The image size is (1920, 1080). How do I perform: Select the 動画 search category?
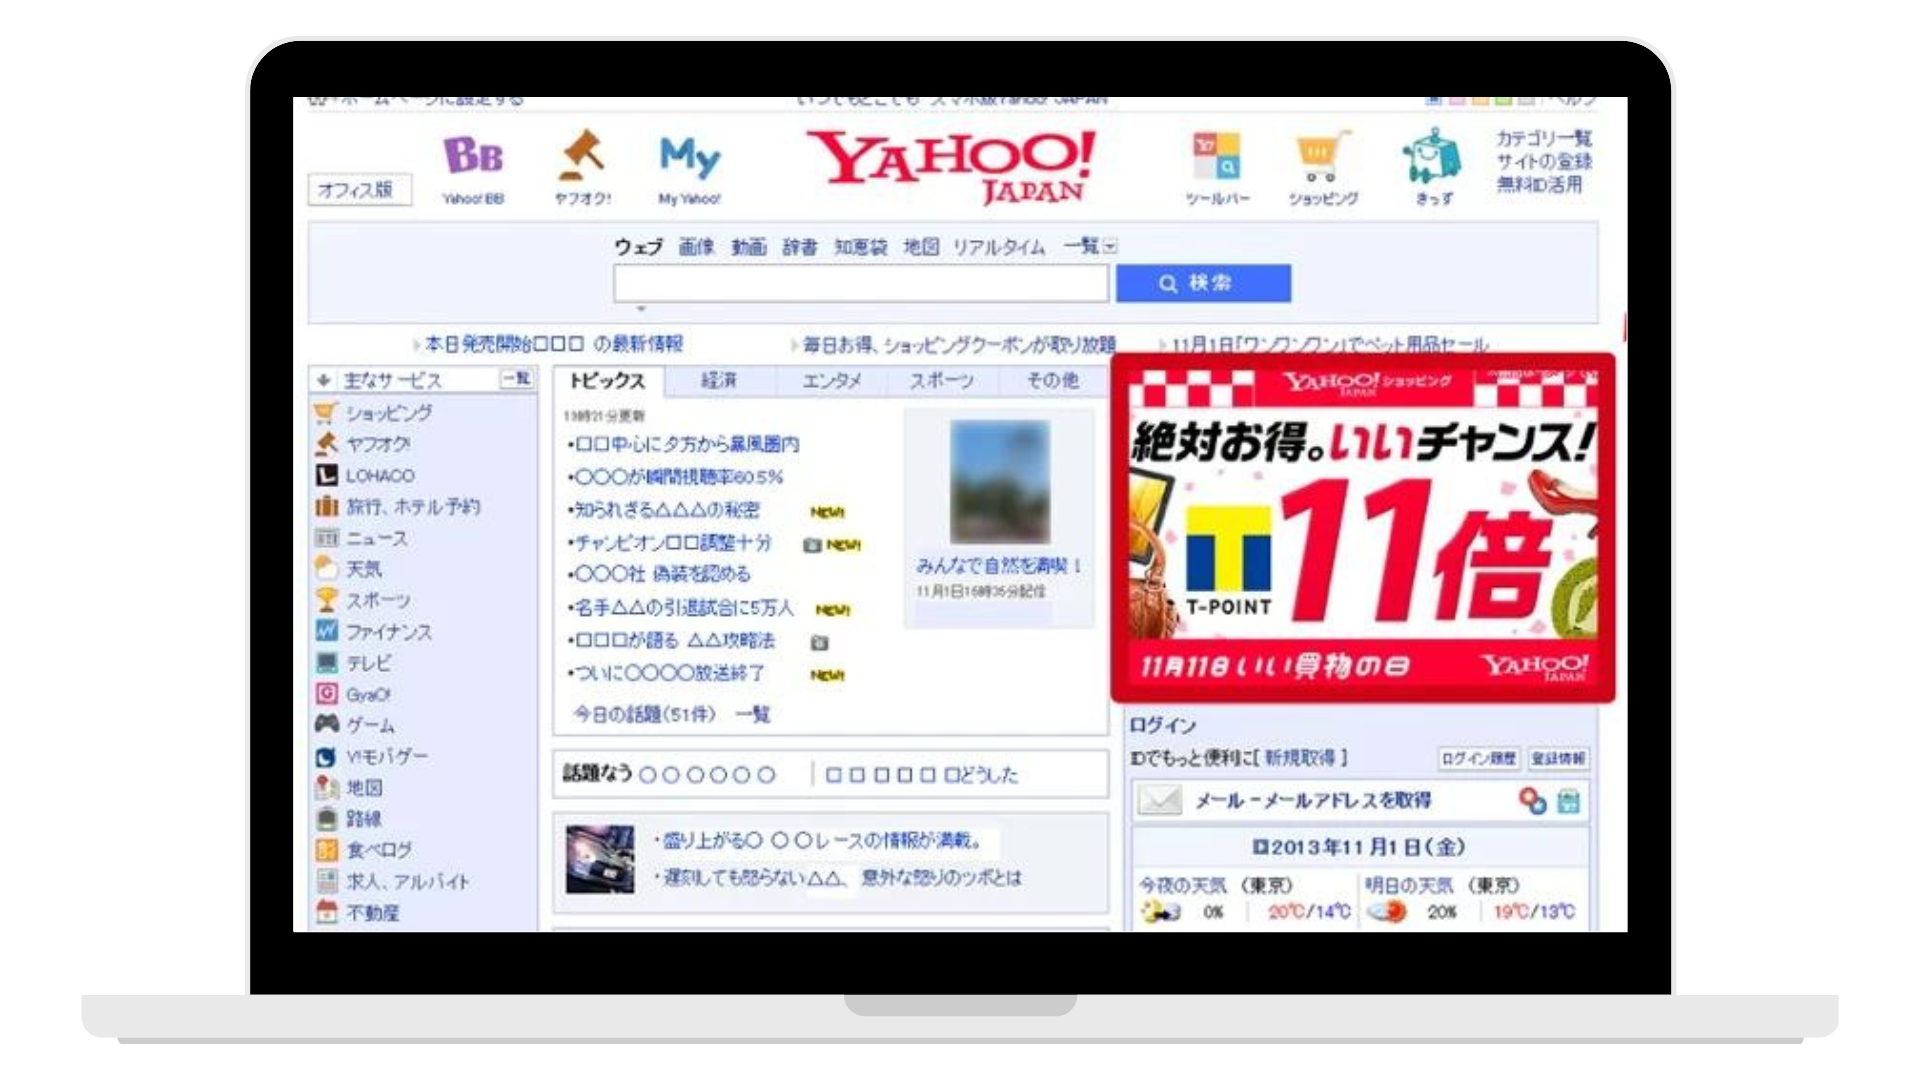coord(748,247)
